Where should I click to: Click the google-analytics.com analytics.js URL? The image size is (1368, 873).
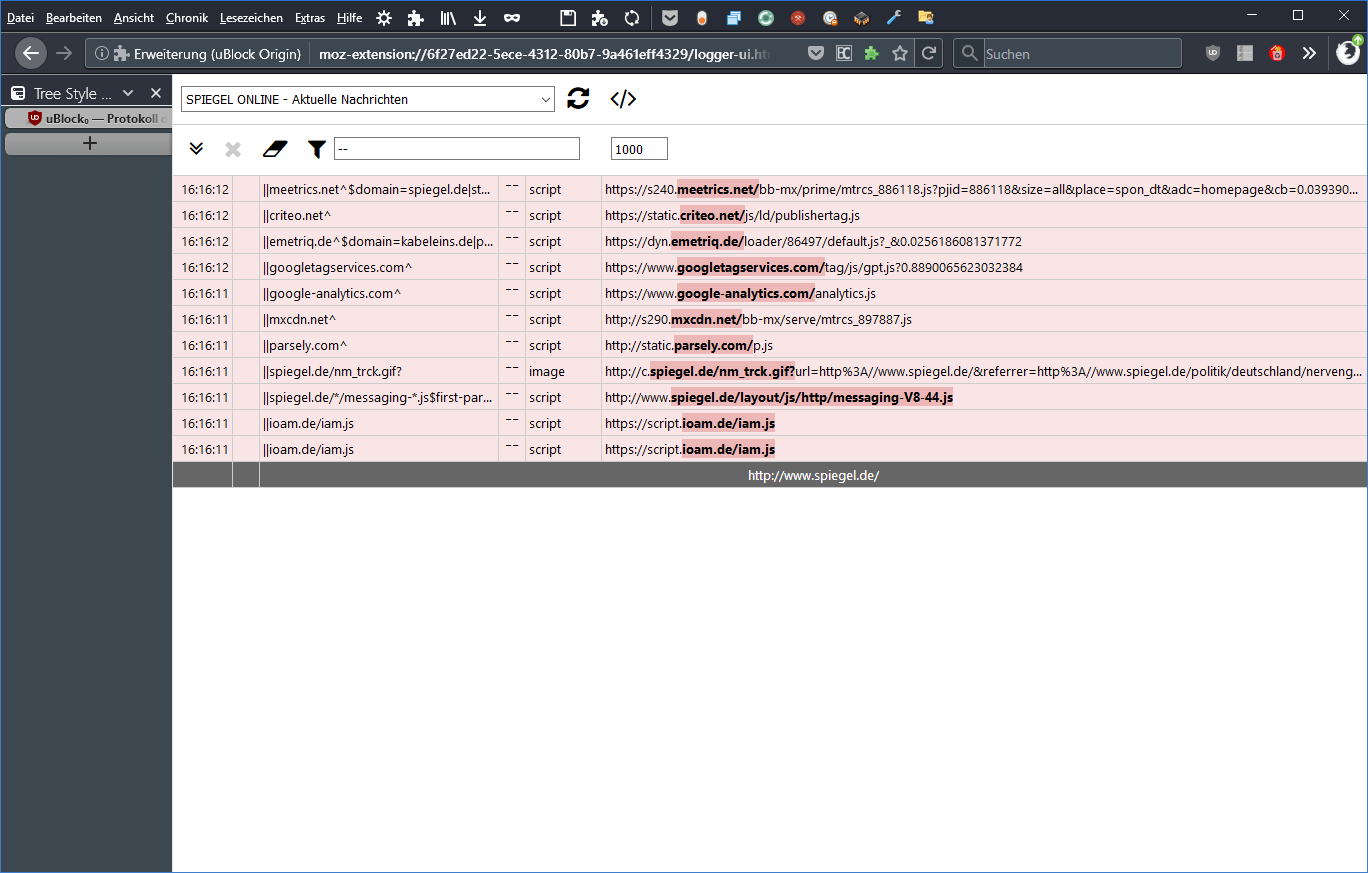(x=740, y=293)
